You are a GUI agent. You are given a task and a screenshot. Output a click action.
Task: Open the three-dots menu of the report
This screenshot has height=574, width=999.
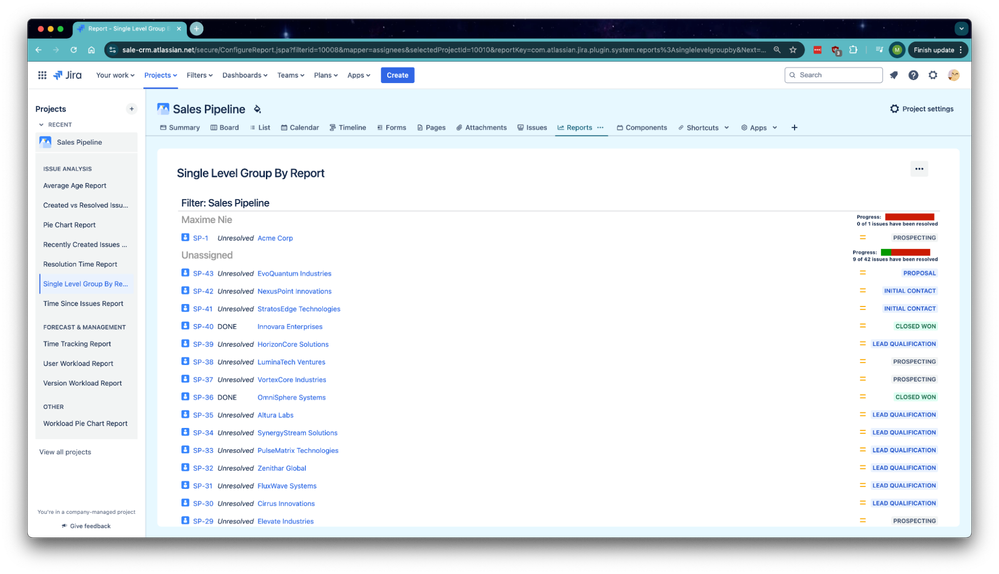919,169
